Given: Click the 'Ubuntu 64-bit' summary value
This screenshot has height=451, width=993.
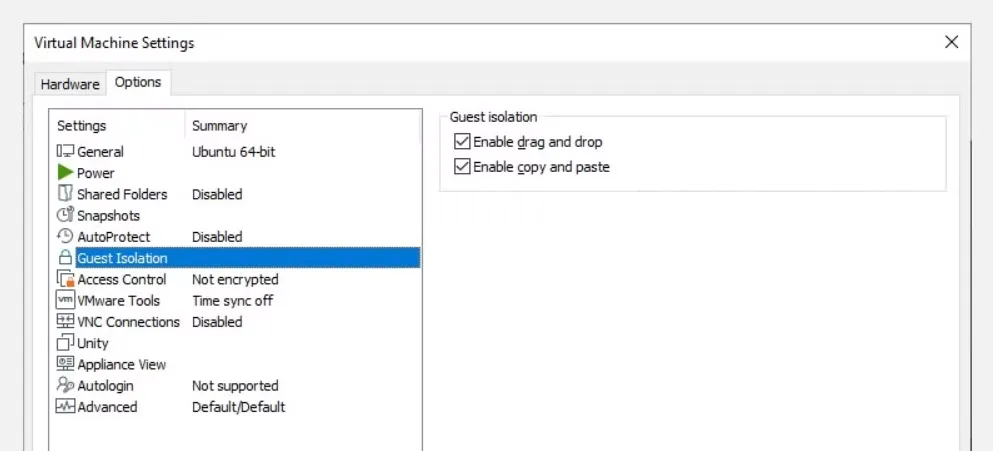Looking at the screenshot, I should pos(234,151).
